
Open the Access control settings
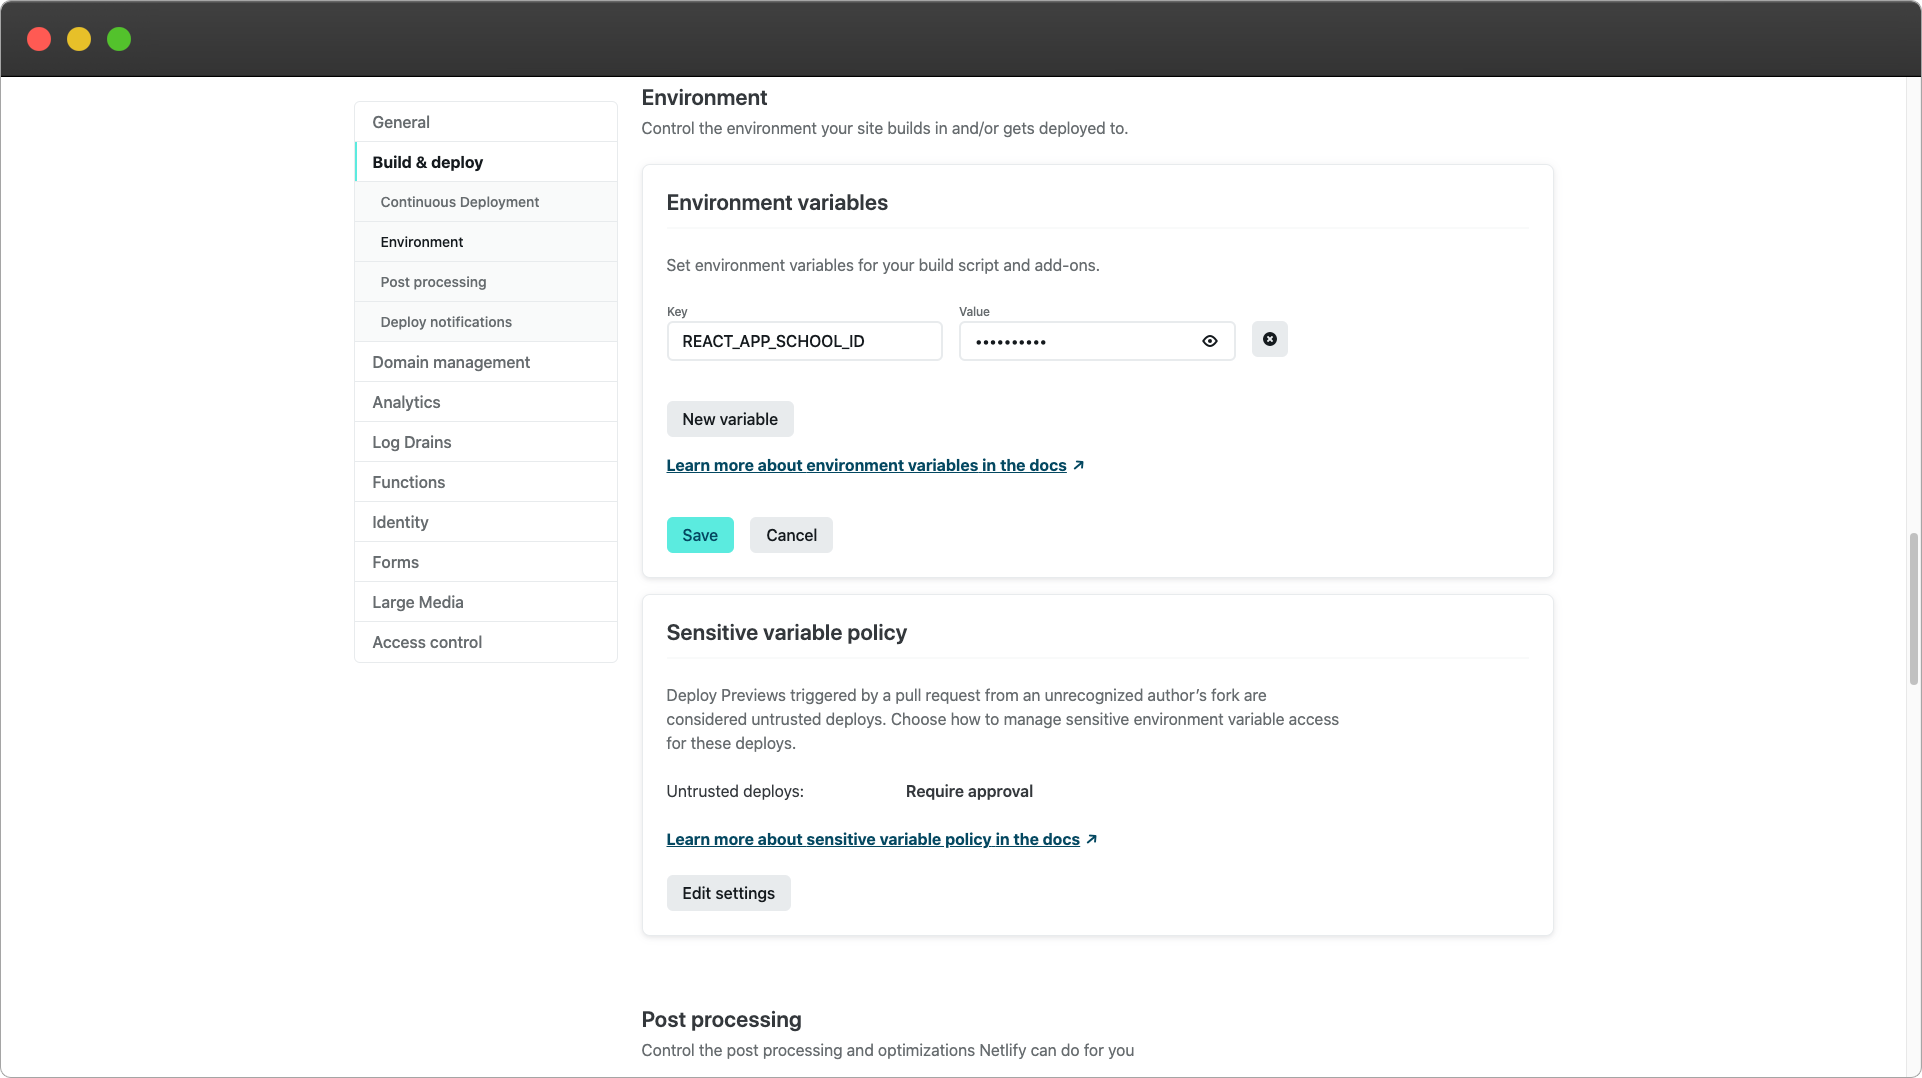pyautogui.click(x=427, y=642)
